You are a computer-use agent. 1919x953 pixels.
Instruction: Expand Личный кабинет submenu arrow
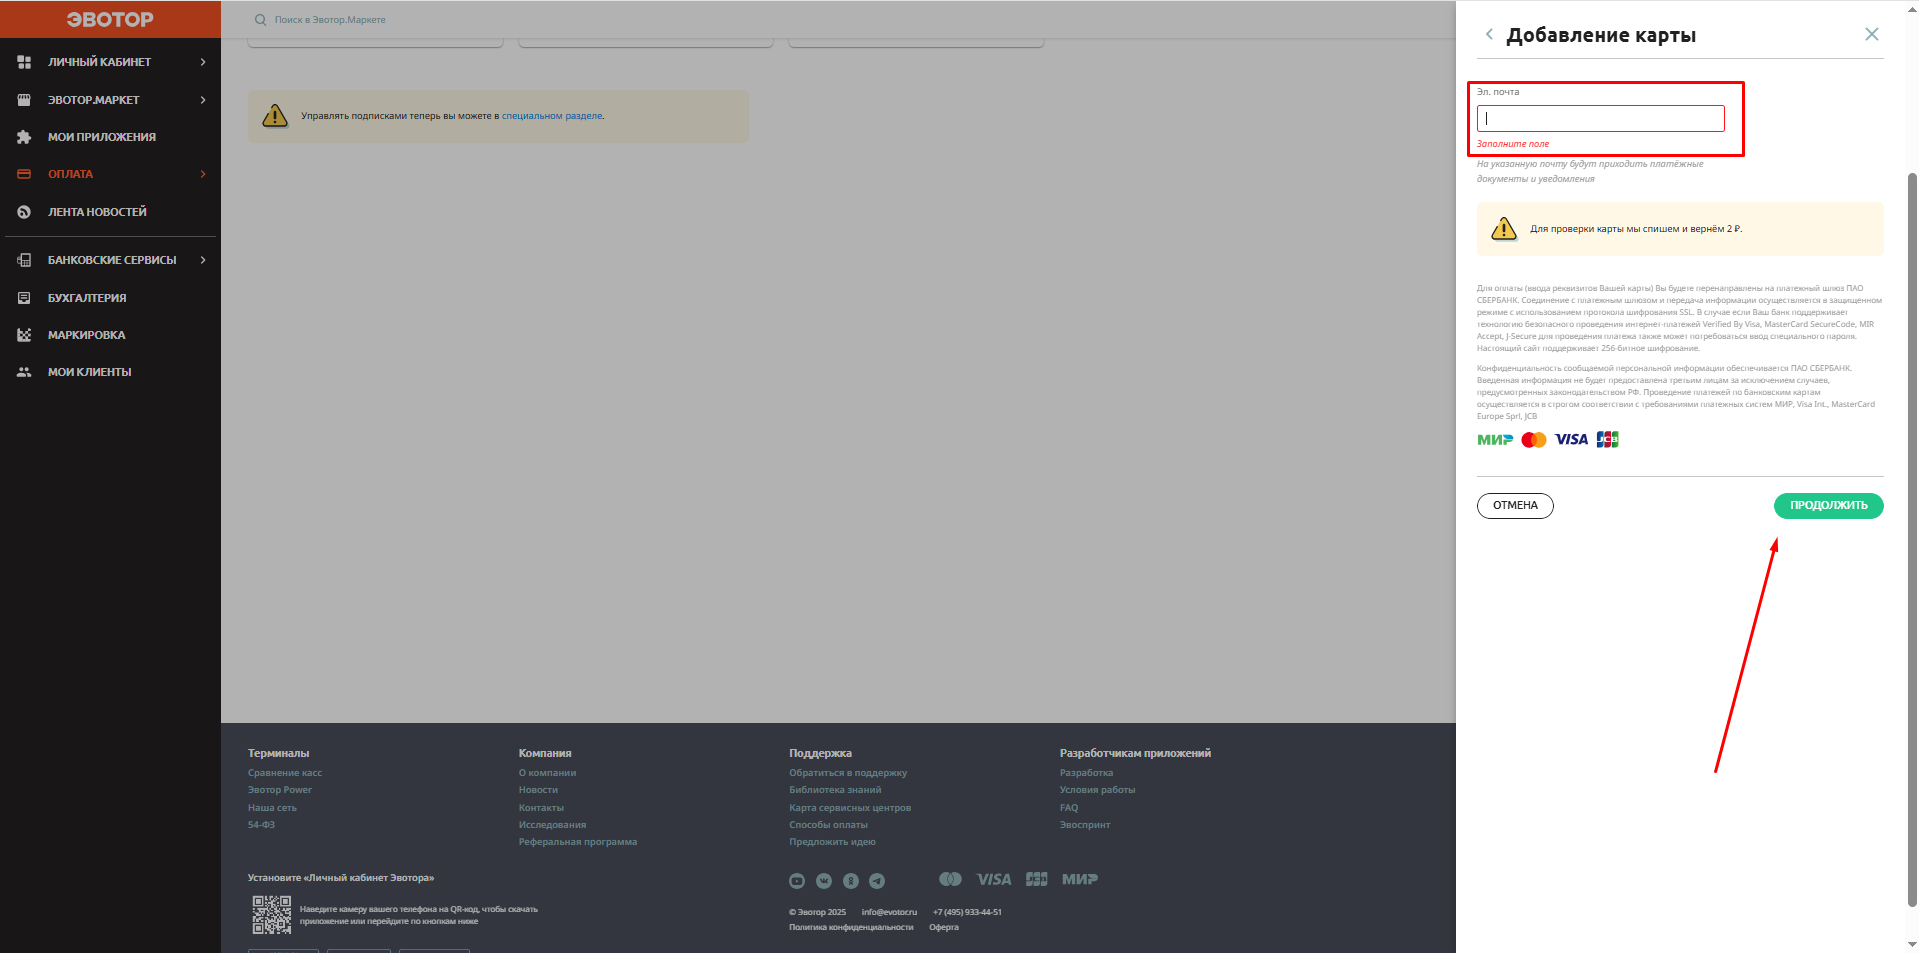(x=203, y=62)
